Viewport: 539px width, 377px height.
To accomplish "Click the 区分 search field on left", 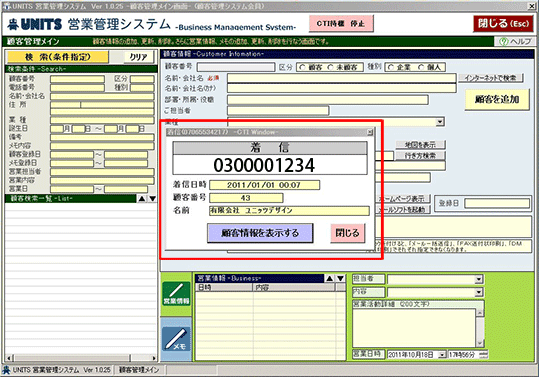I will 142,79.
